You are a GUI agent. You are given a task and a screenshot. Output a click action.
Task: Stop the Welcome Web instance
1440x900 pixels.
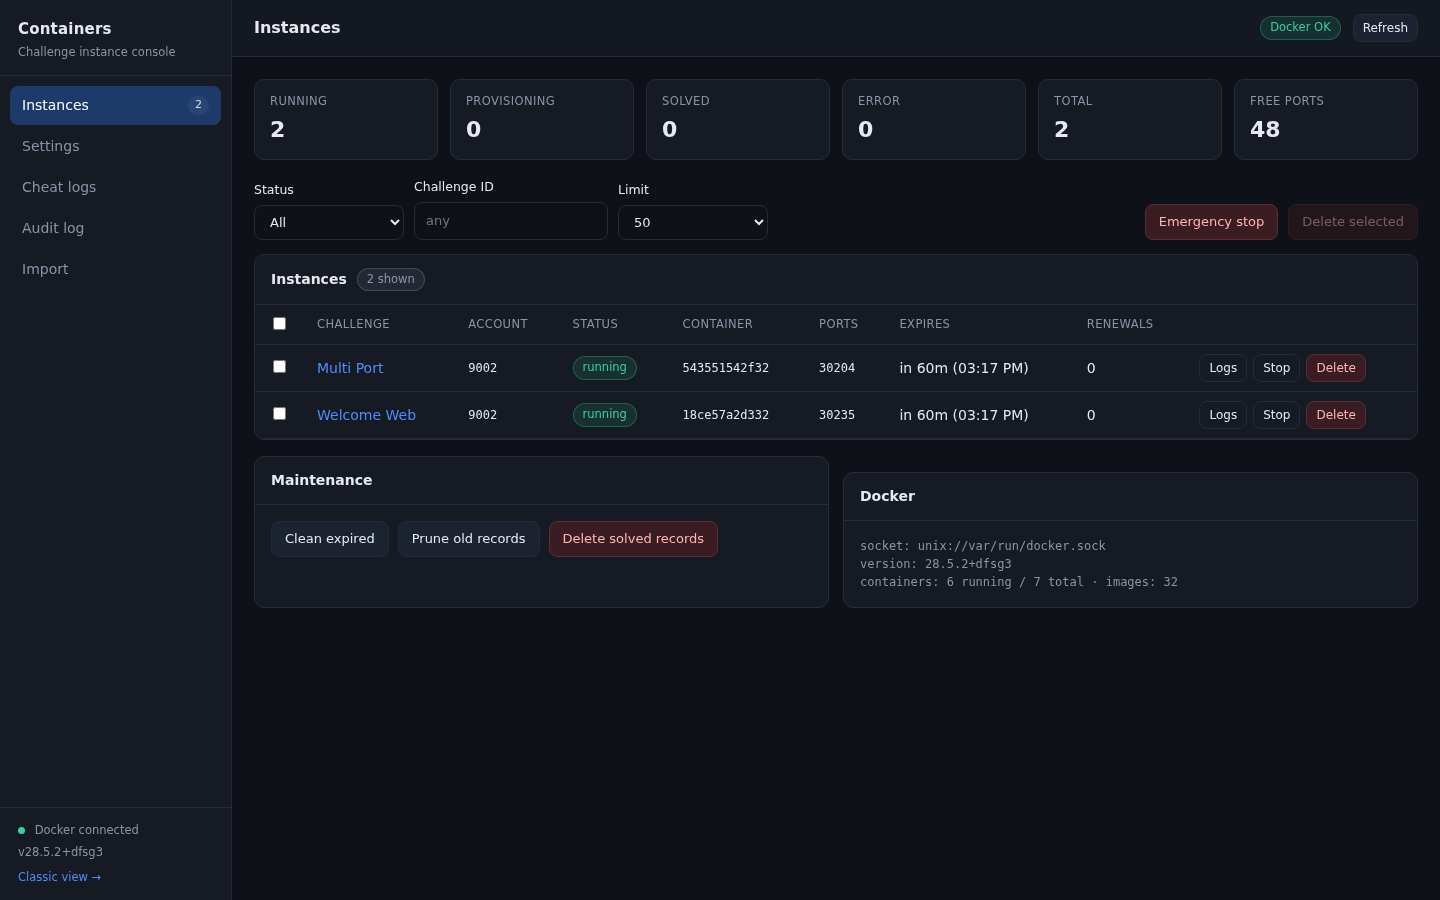(1276, 415)
